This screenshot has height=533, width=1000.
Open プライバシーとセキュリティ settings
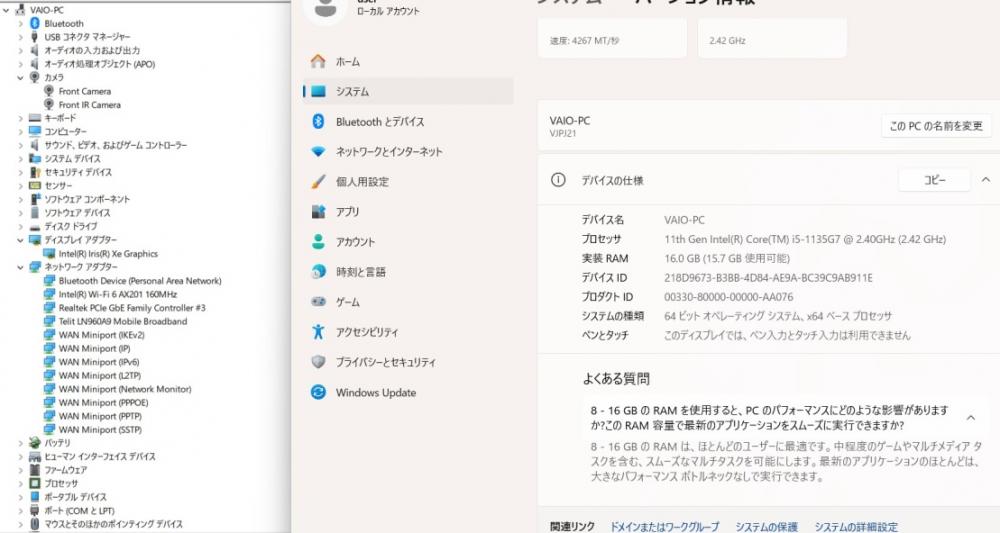[x=408, y=362]
